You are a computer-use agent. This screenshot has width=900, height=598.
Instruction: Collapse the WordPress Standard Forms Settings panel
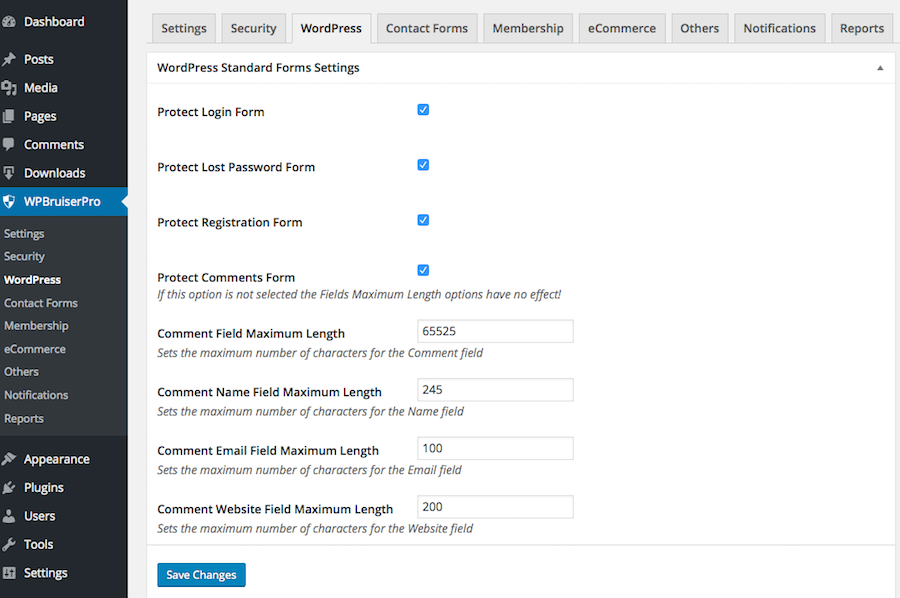click(x=880, y=67)
